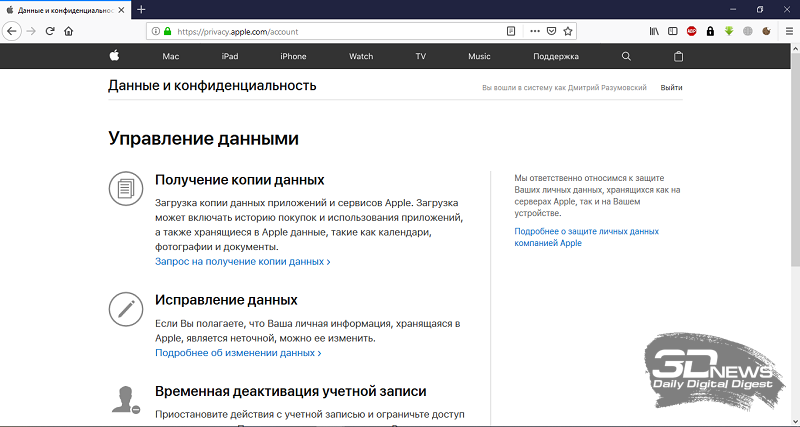Open the TV section
Image resolution: width=800 pixels, height=427 pixels.
(420, 56)
